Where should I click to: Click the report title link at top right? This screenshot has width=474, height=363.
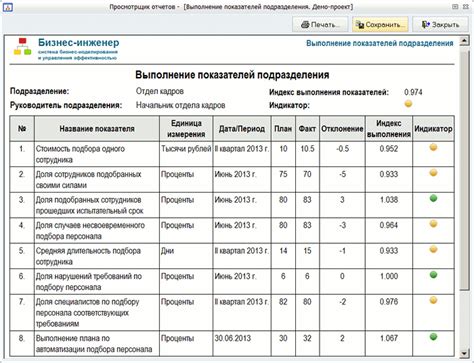(x=380, y=43)
